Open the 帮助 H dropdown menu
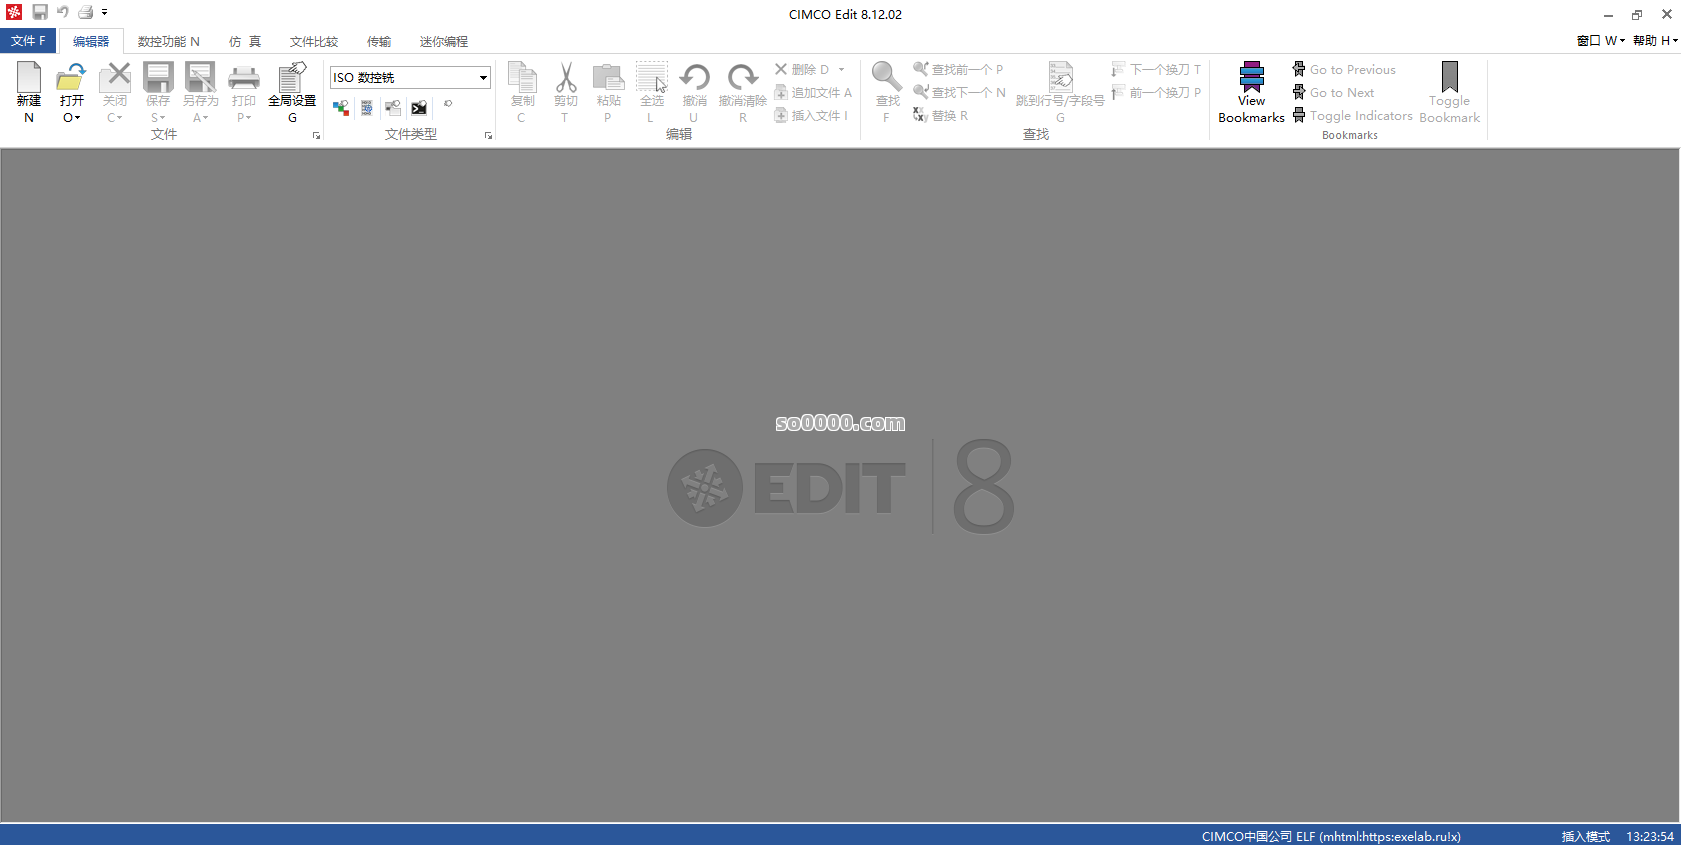Screen dimensions: 1681x845 click(x=1655, y=41)
